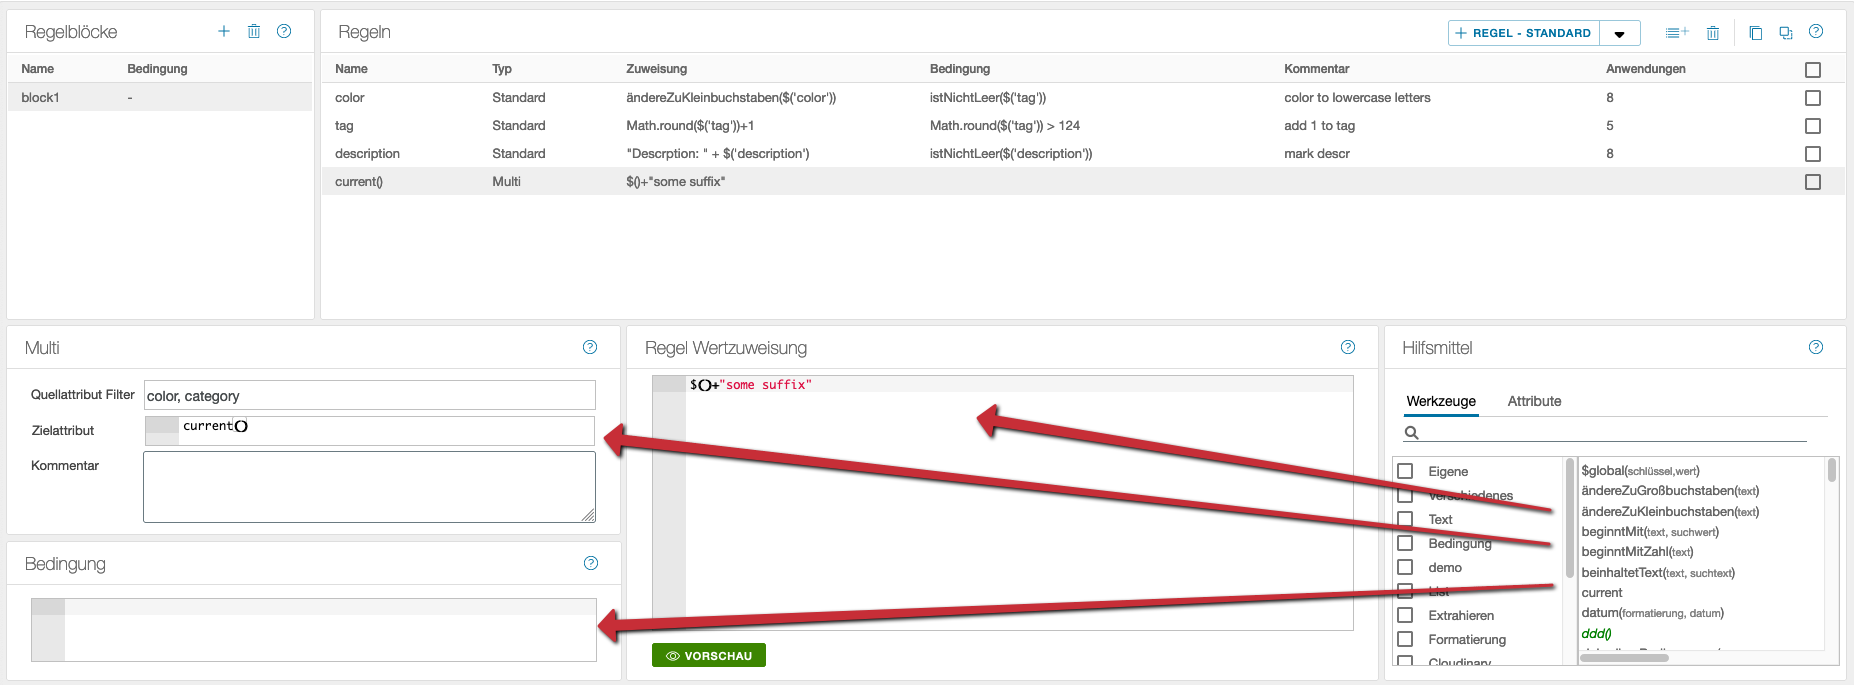This screenshot has height=685, width=1854.
Task: Check the Eigene category in Hilfsmittel
Action: tap(1405, 471)
